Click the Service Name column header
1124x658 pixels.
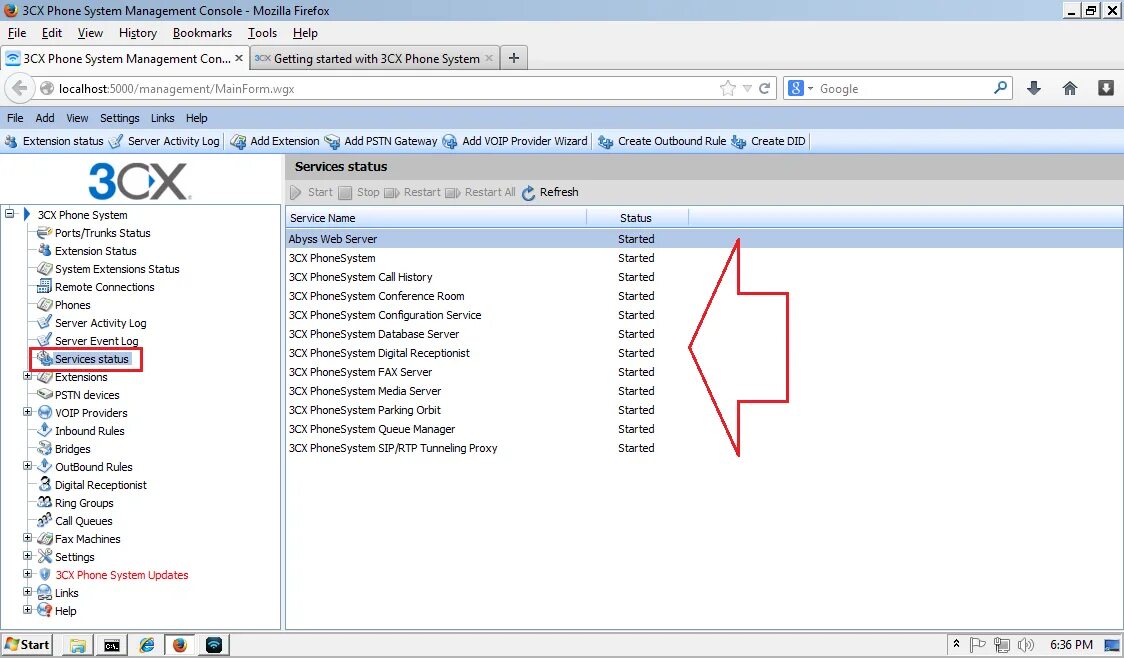(436, 218)
